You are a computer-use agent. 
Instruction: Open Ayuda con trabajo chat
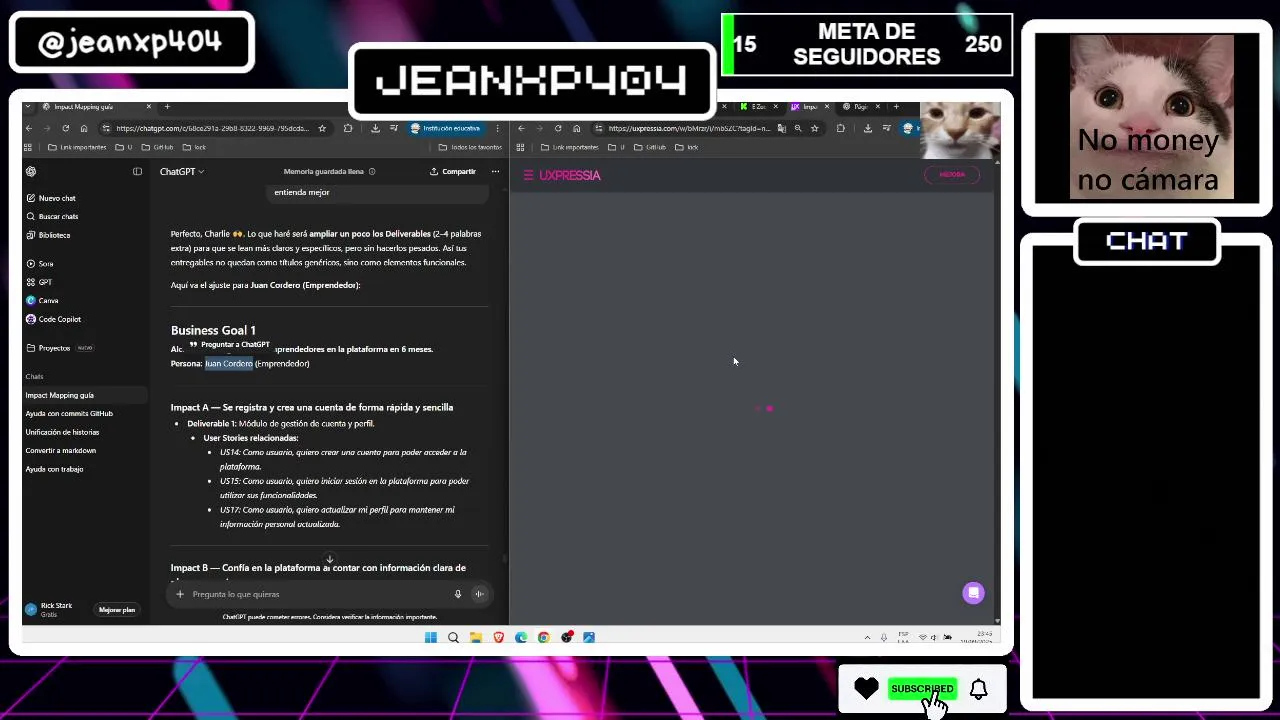[54, 469]
